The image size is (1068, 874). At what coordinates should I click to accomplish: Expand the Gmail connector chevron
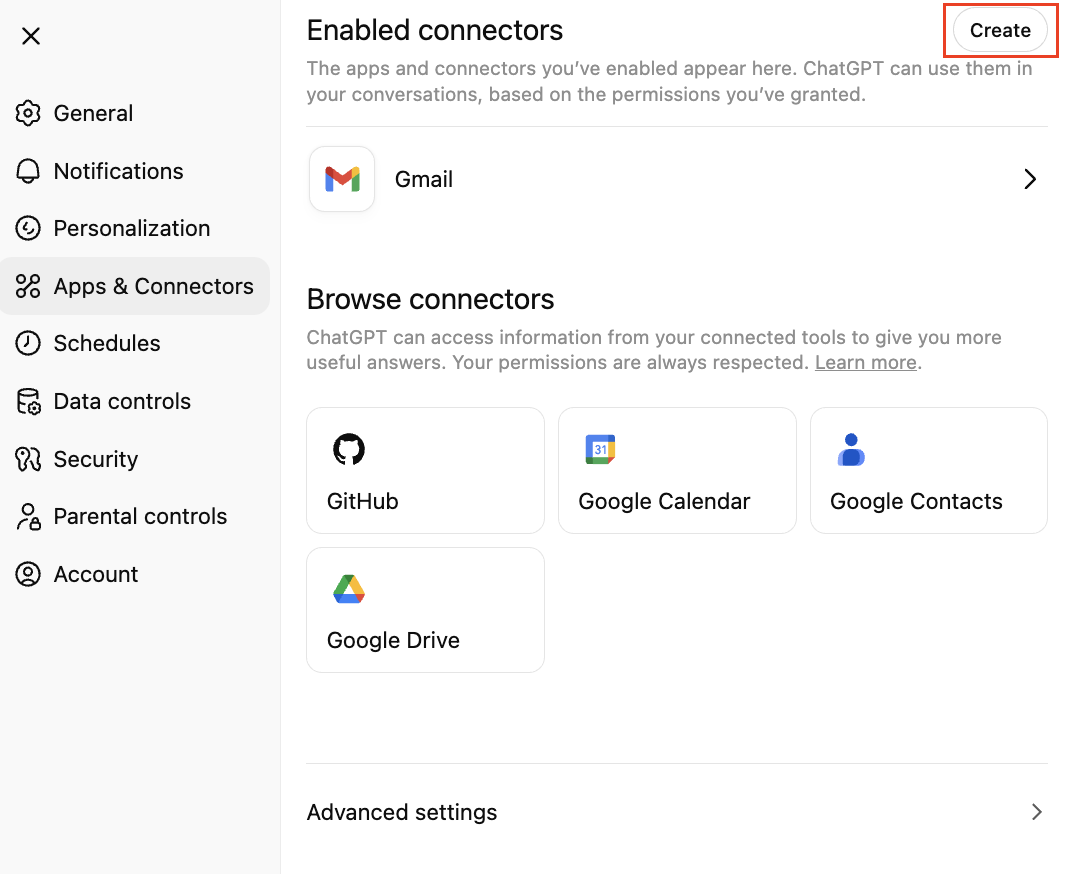coord(1030,179)
